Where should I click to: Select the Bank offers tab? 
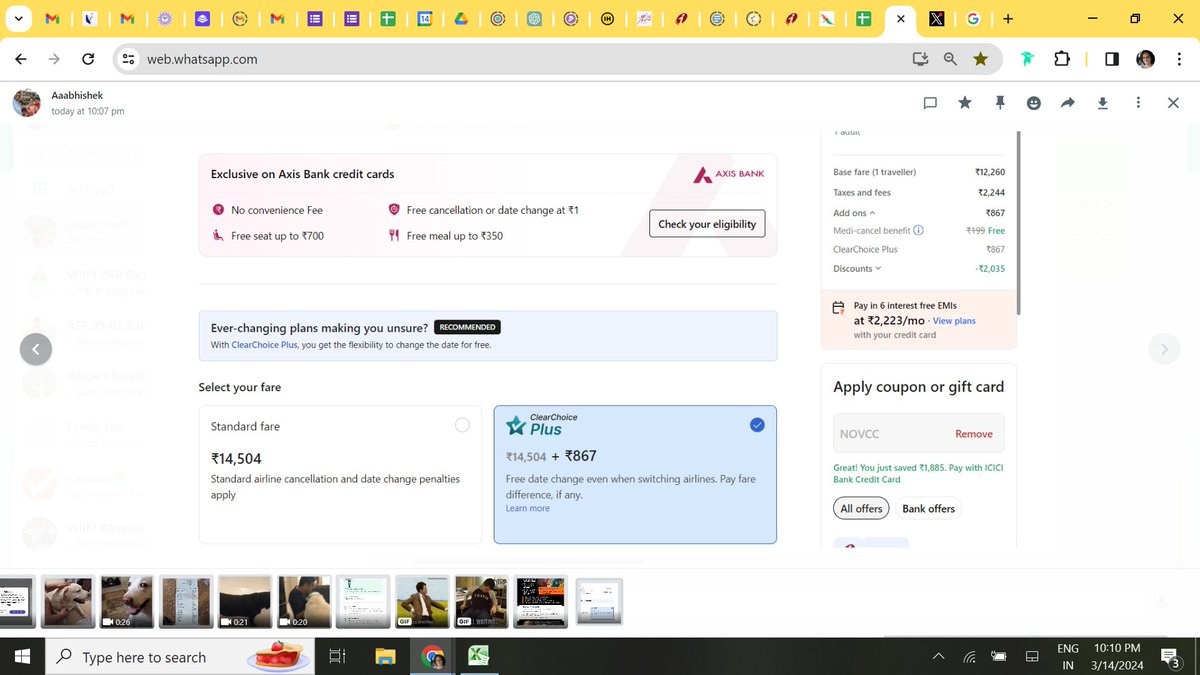click(928, 508)
